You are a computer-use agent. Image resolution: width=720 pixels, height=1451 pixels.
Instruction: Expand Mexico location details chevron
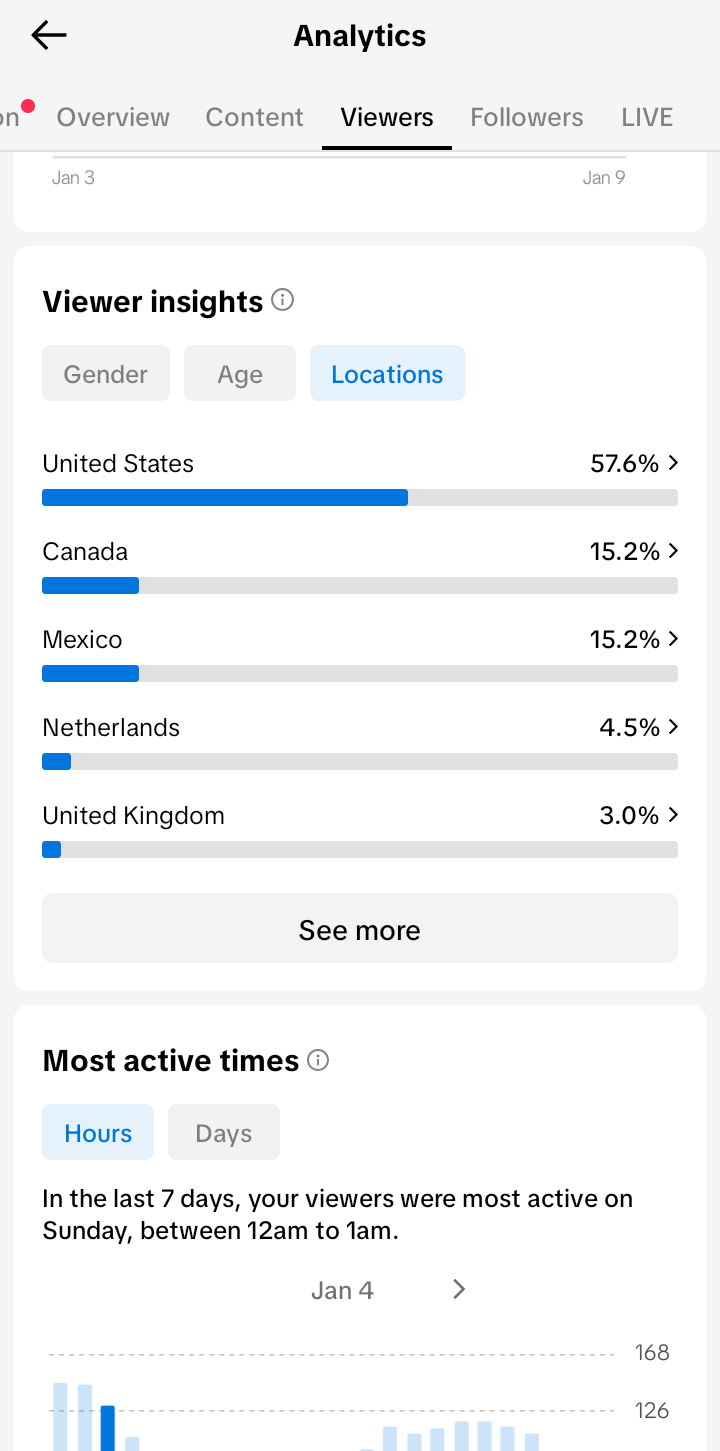click(x=673, y=639)
